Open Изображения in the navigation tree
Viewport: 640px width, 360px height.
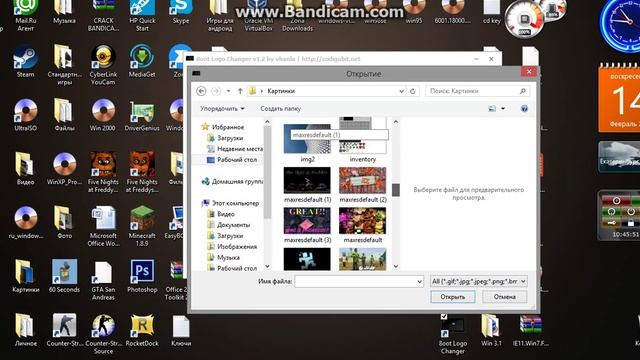[232, 247]
